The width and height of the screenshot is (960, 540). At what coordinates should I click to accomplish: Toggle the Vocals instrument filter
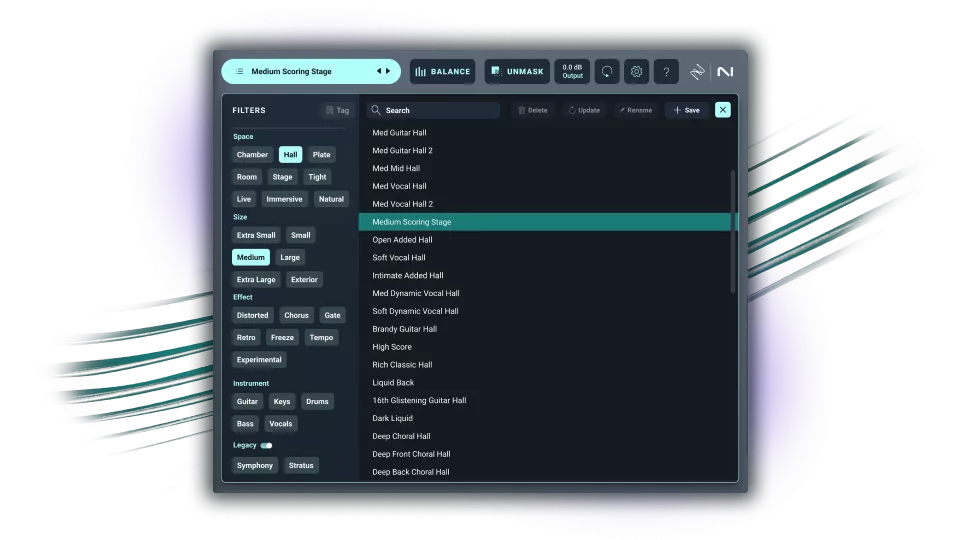coord(280,424)
